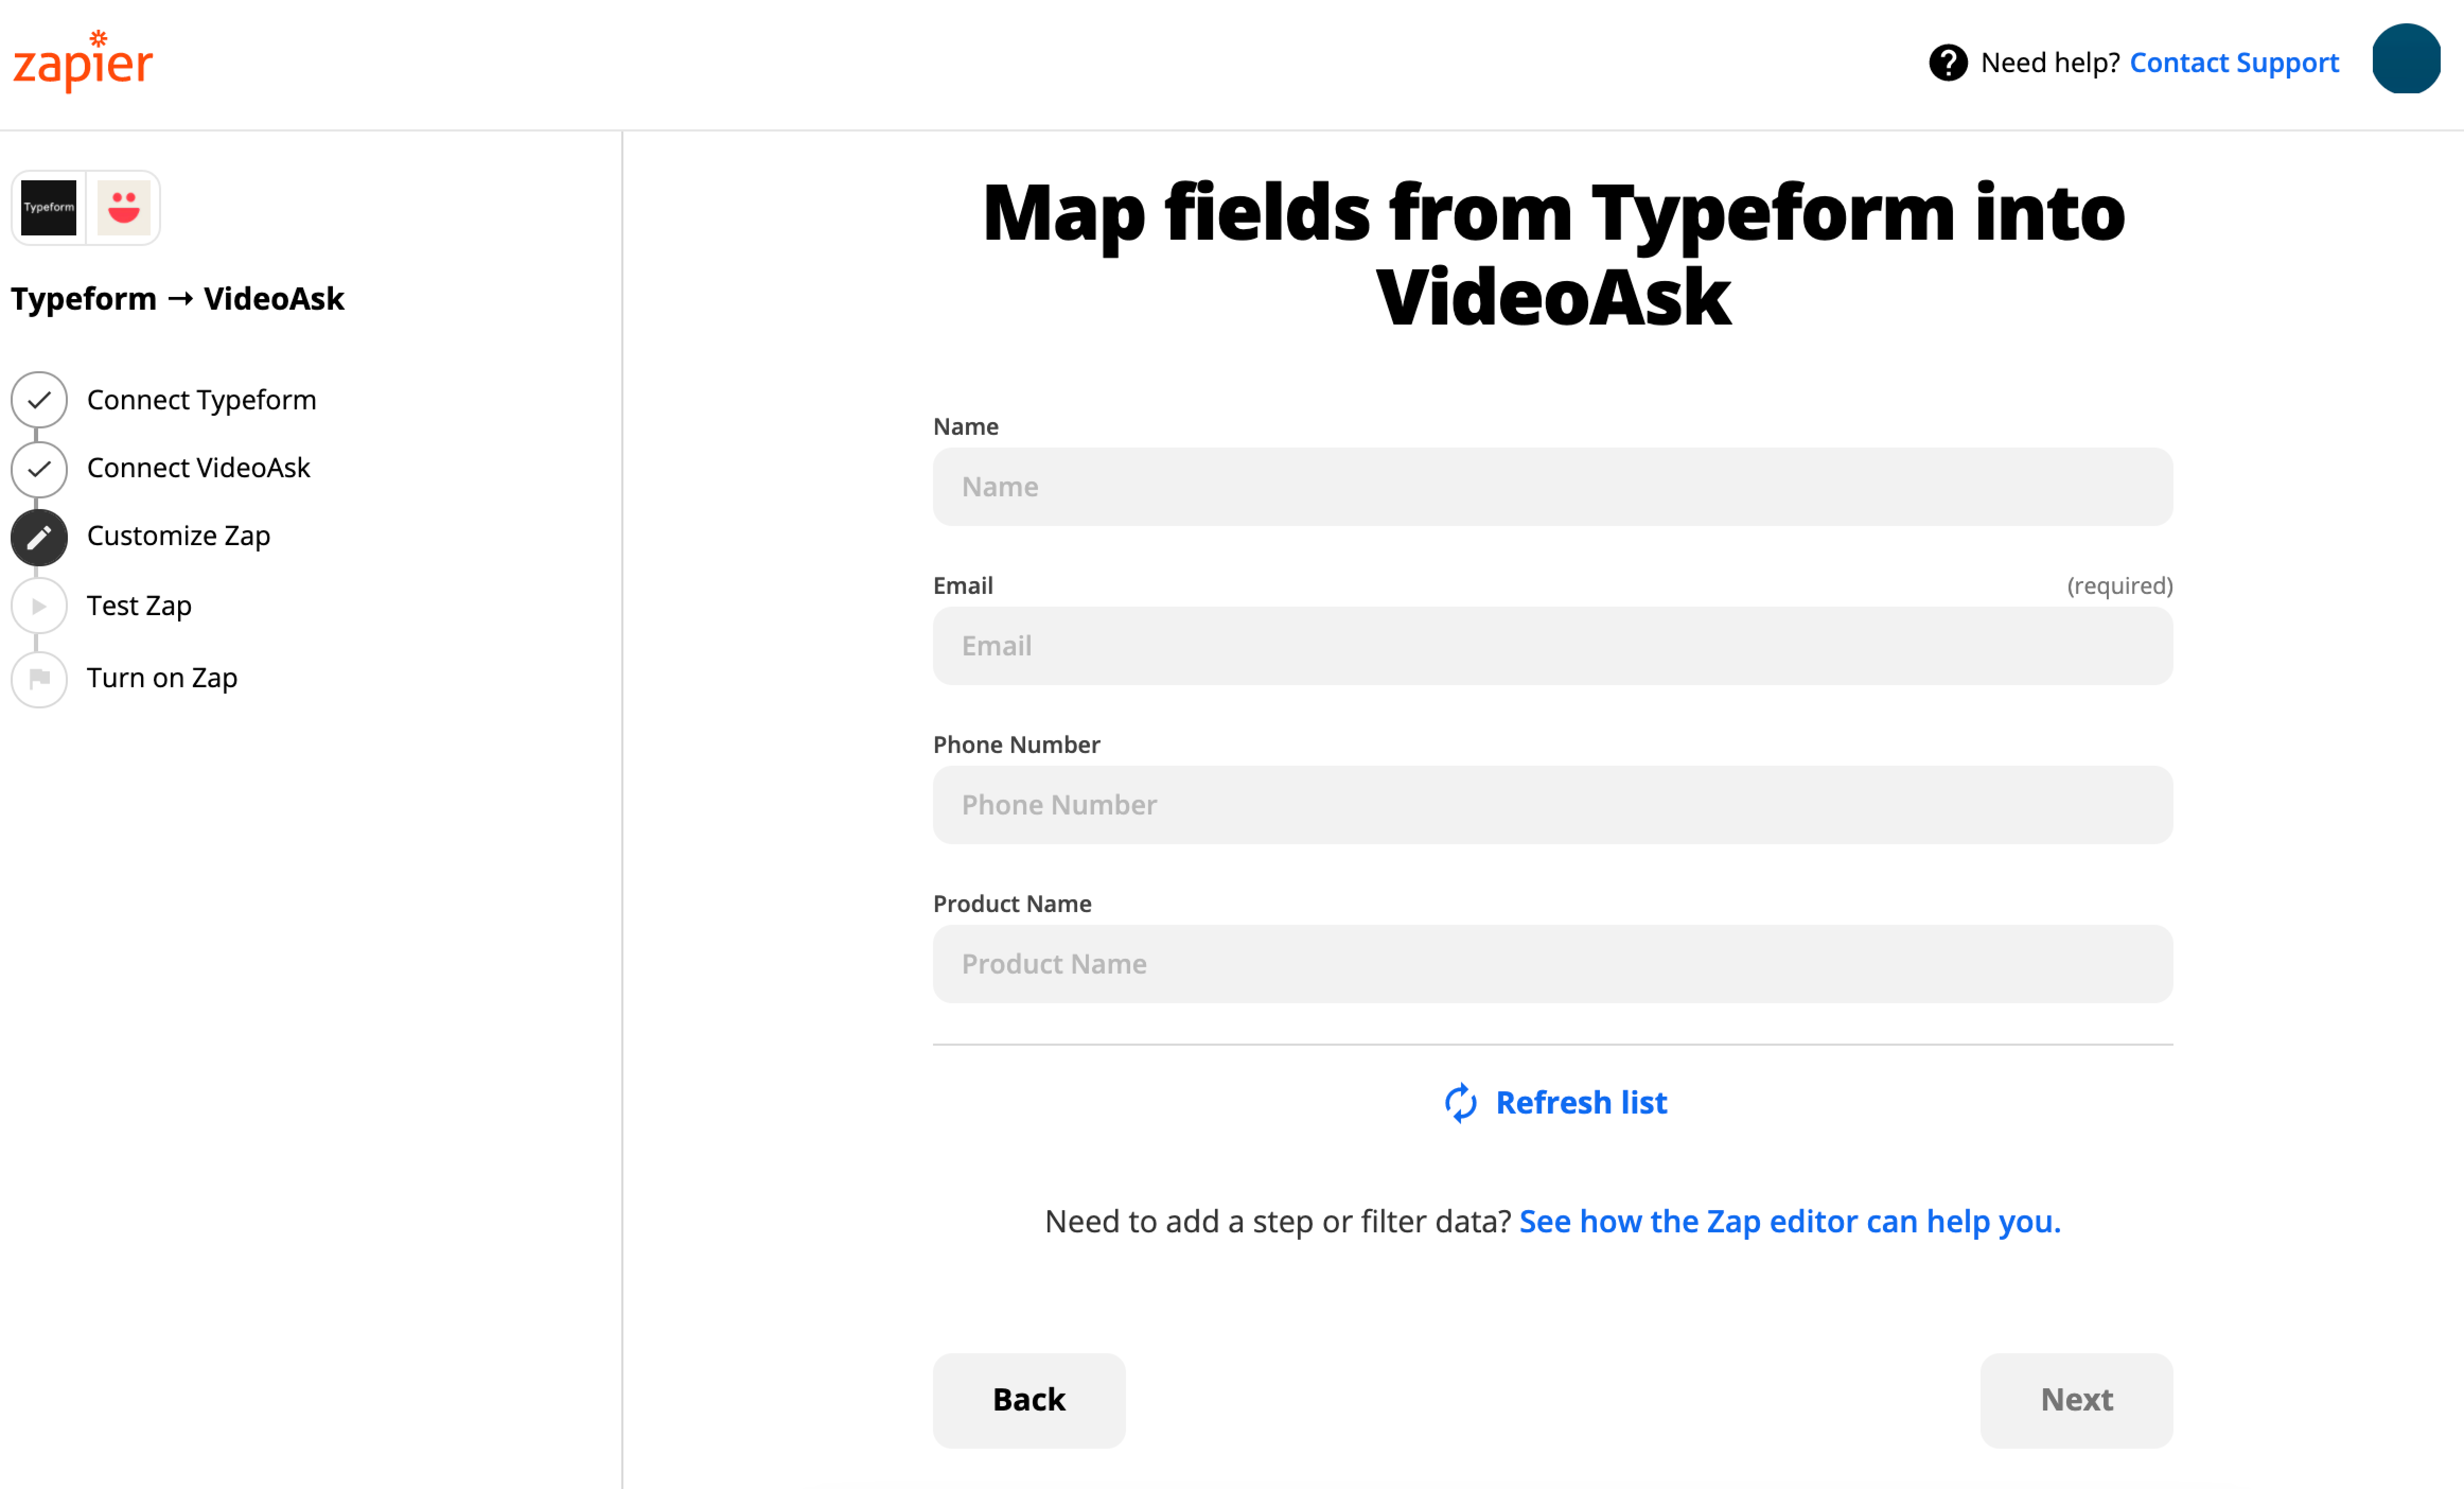
Task: Click the Next button
Action: [x=2076, y=1400]
